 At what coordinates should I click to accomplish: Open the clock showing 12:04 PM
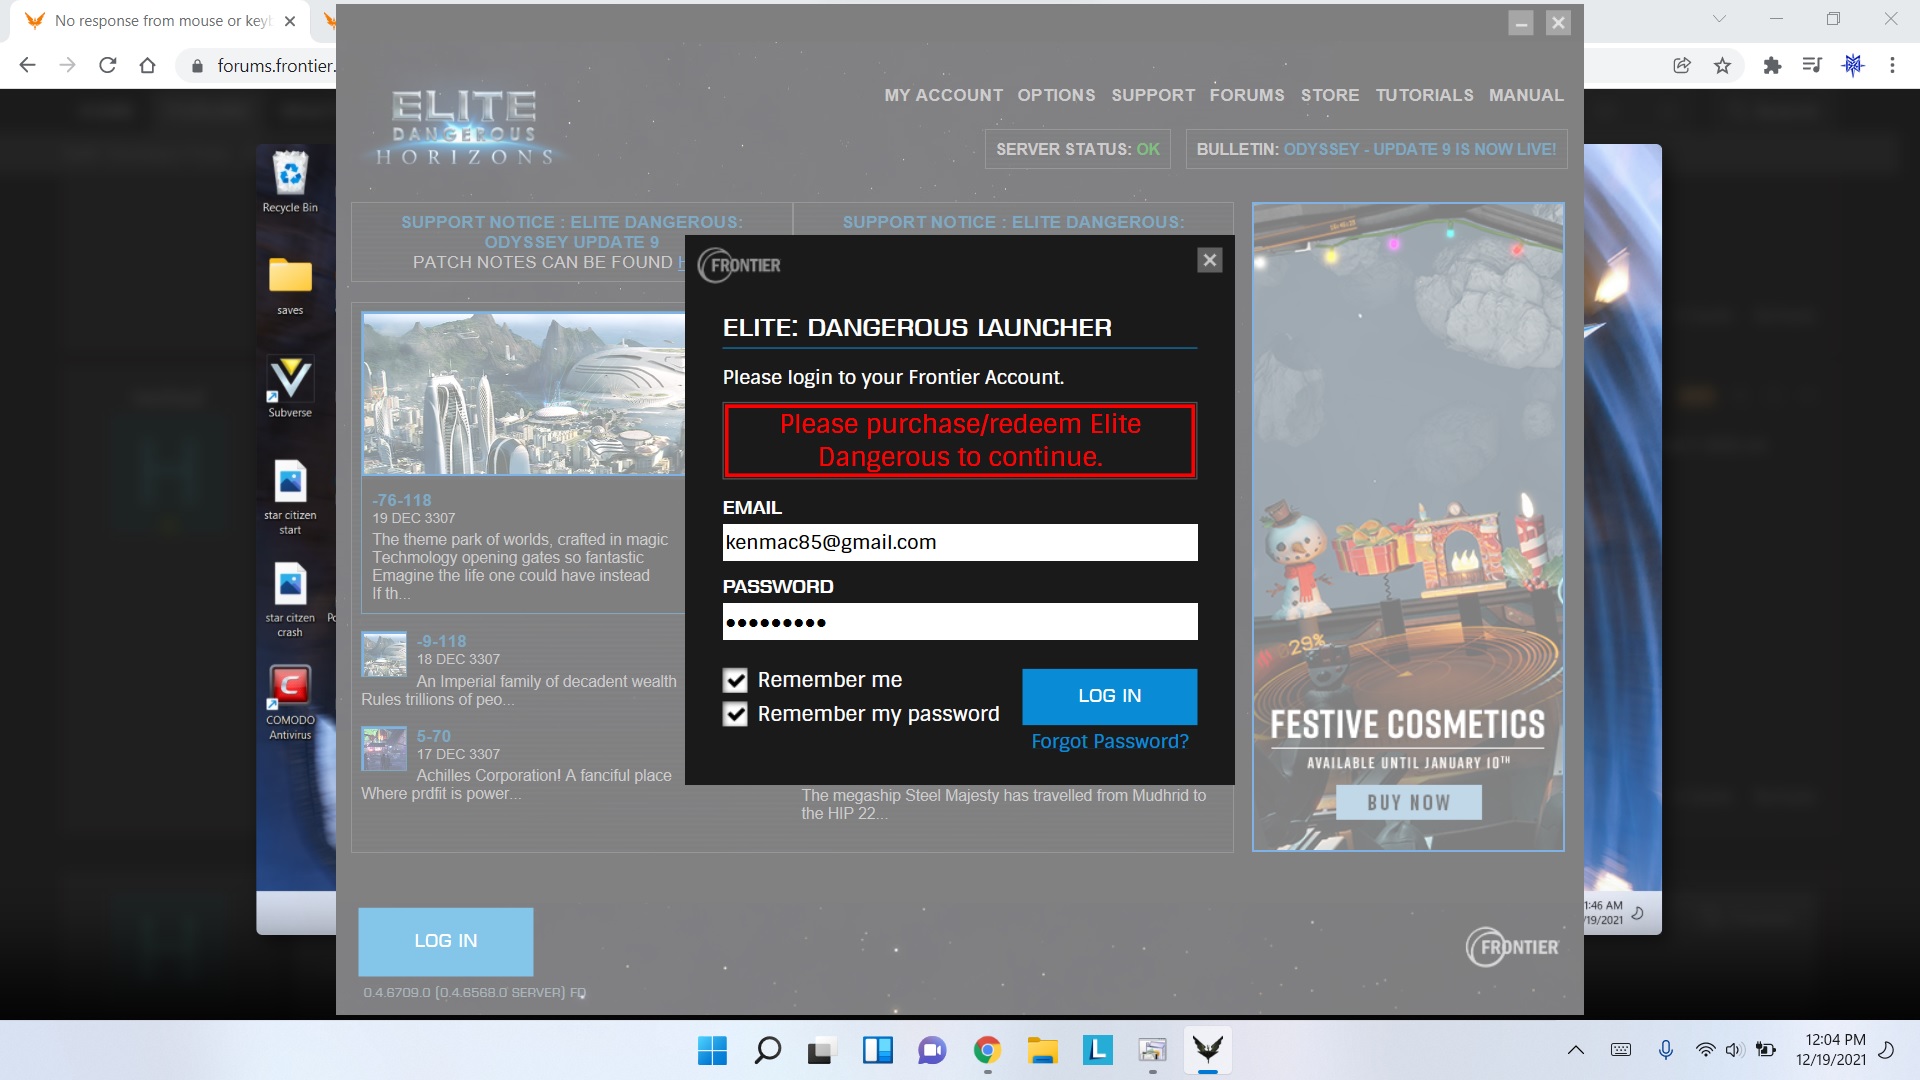pos(1831,1050)
